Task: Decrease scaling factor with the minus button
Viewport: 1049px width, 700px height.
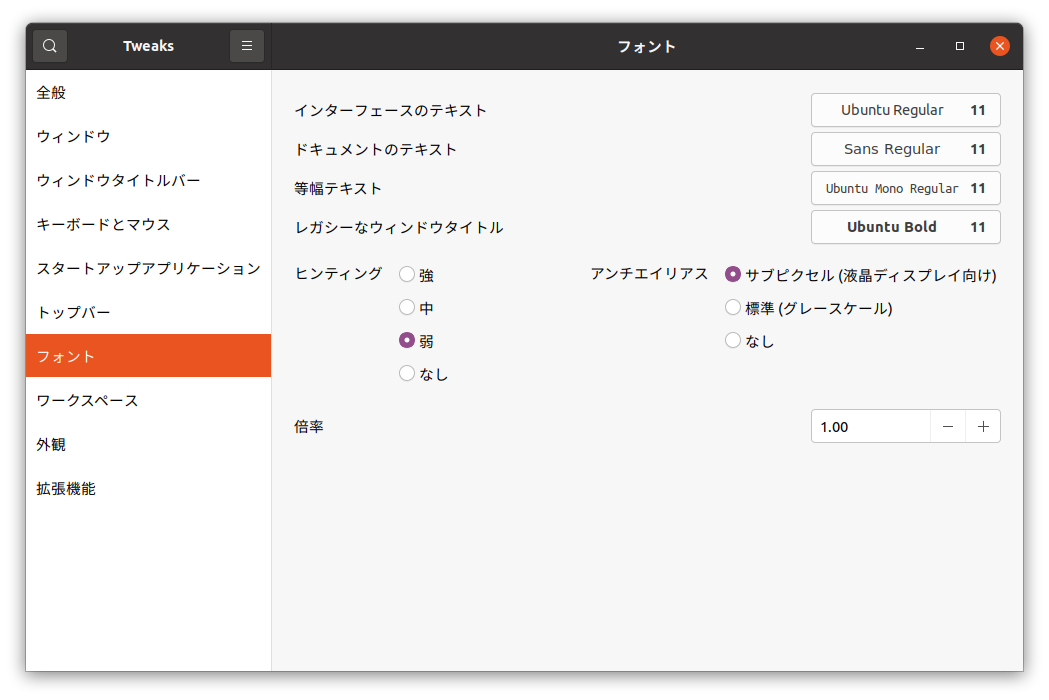Action: (x=948, y=426)
